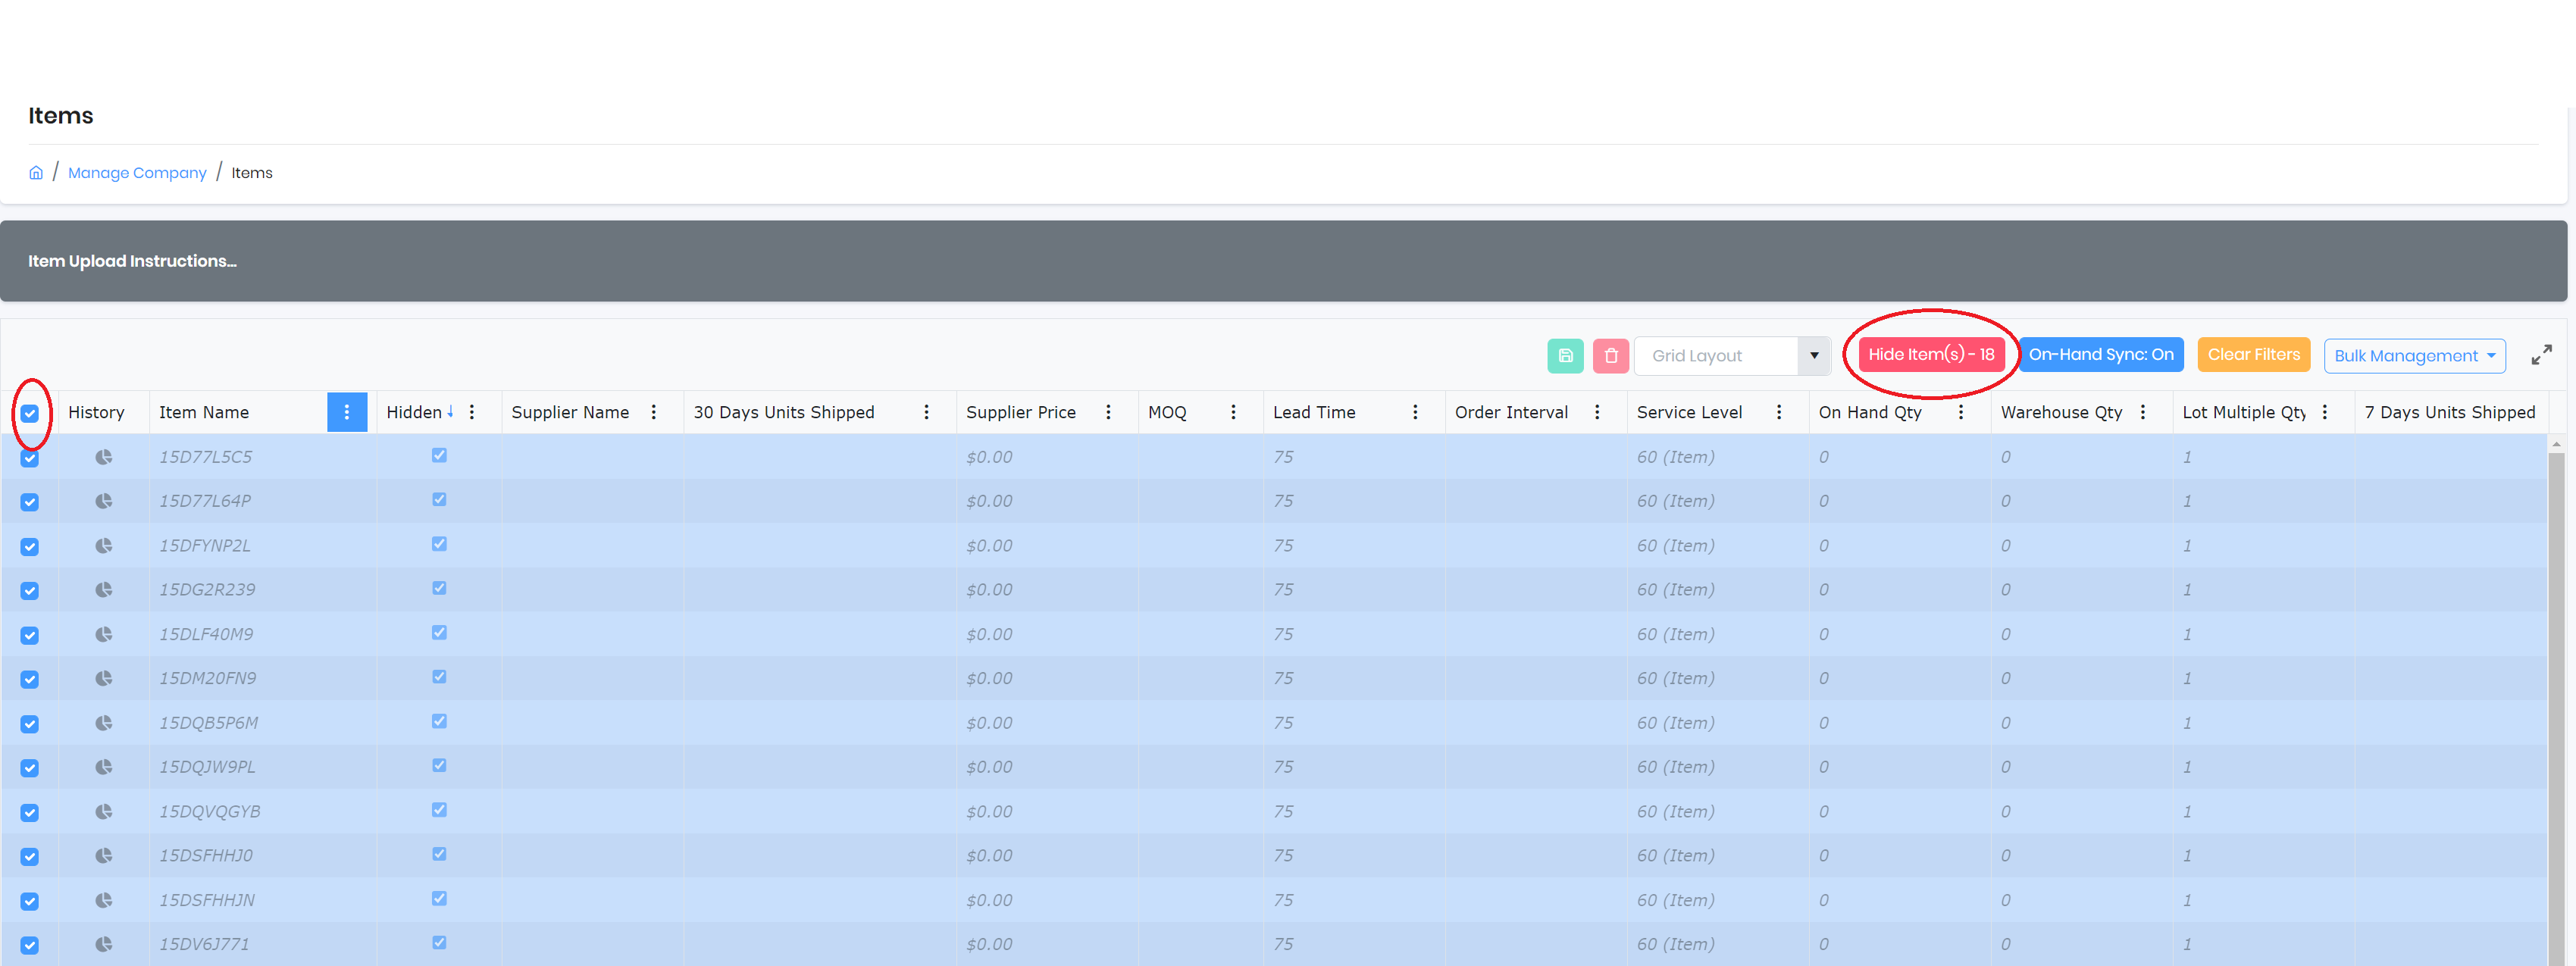
Task: Open history chart for item 15DLF40M9
Action: pos(103,634)
